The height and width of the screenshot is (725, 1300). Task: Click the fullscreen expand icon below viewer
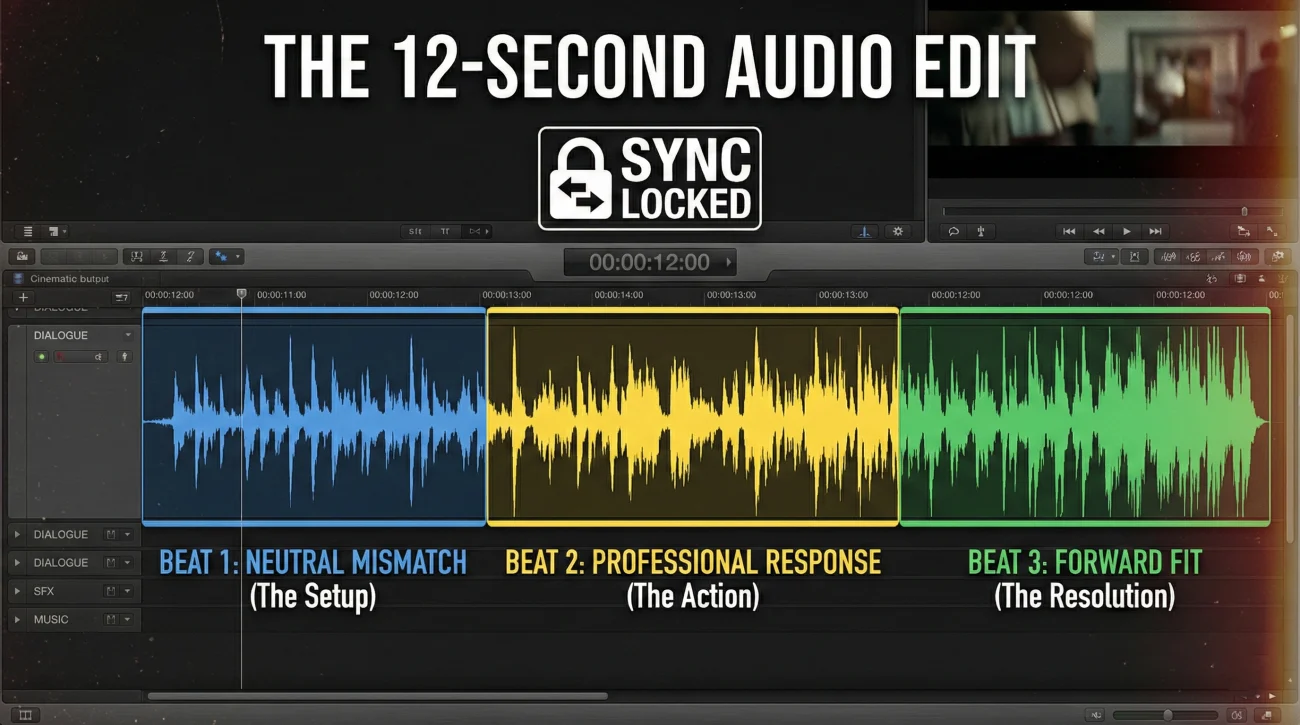click(1272, 231)
